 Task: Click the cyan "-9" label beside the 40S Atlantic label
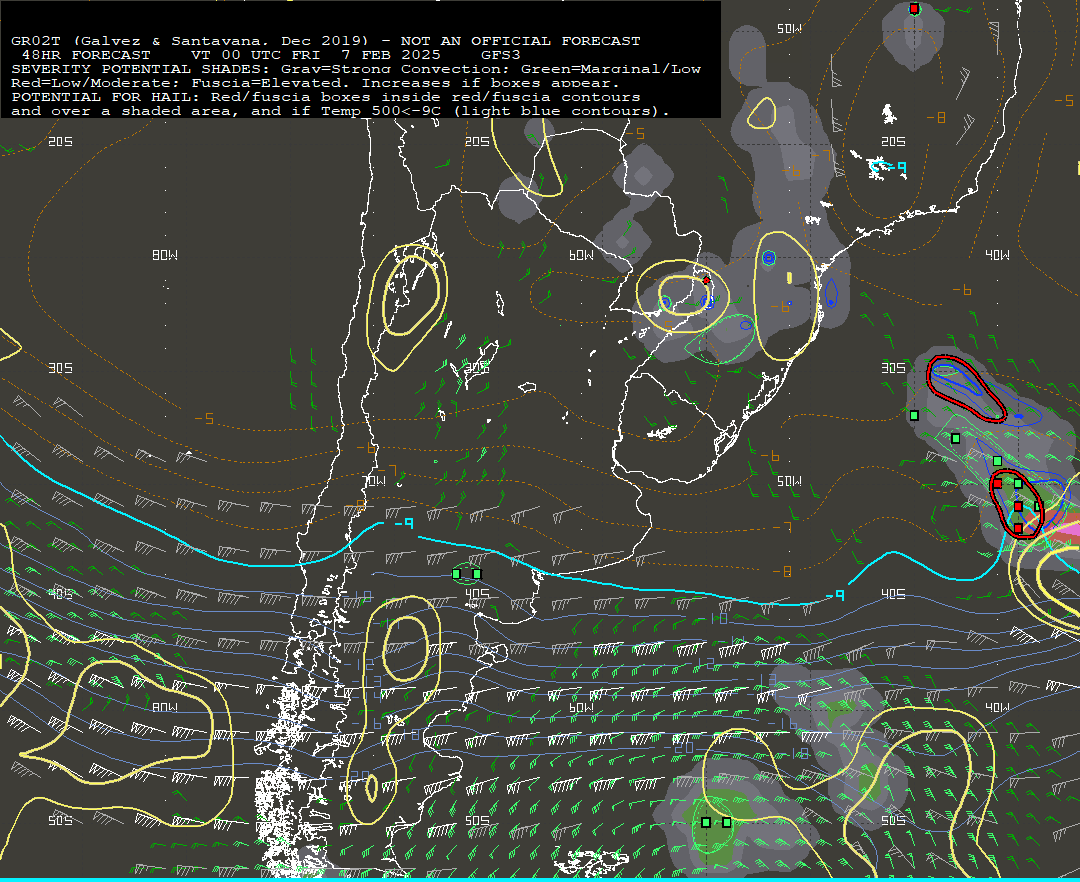tap(835, 595)
